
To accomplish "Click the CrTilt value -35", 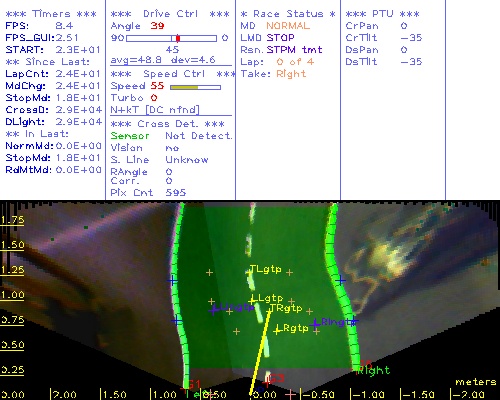I will pos(411,38).
